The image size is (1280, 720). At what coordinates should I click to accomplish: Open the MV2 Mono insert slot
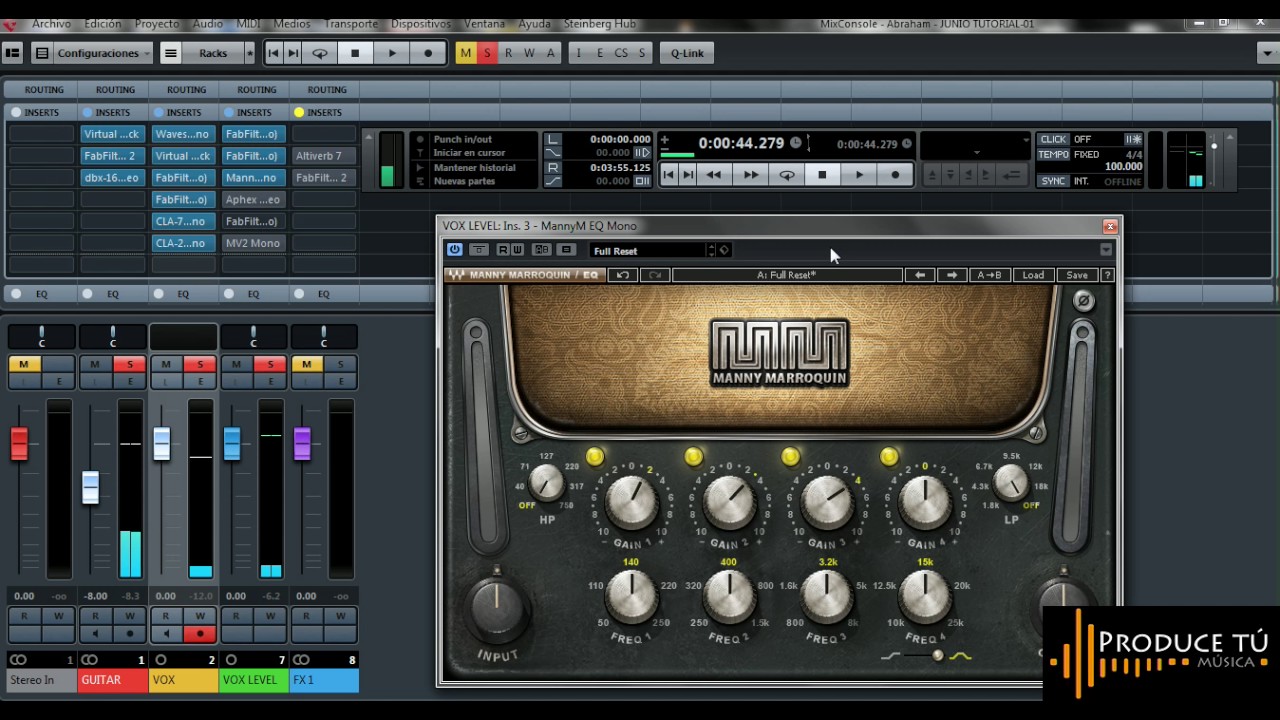(x=253, y=243)
